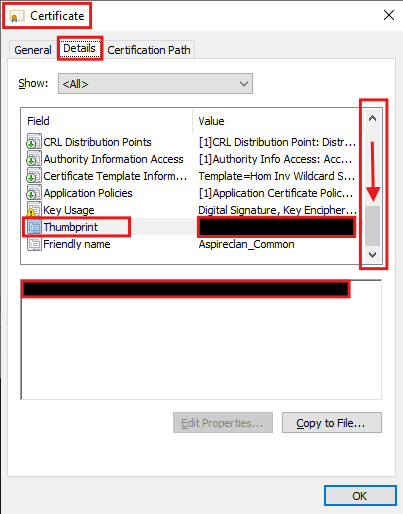Click the Certificate Template Information icon
Screen dimensions: 403x514
point(34,175)
